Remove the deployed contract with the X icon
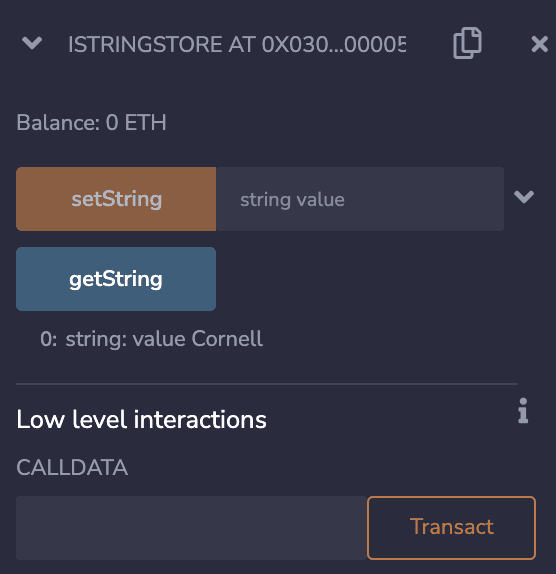Screen dimensions: 556x574 pyautogui.click(x=539, y=44)
